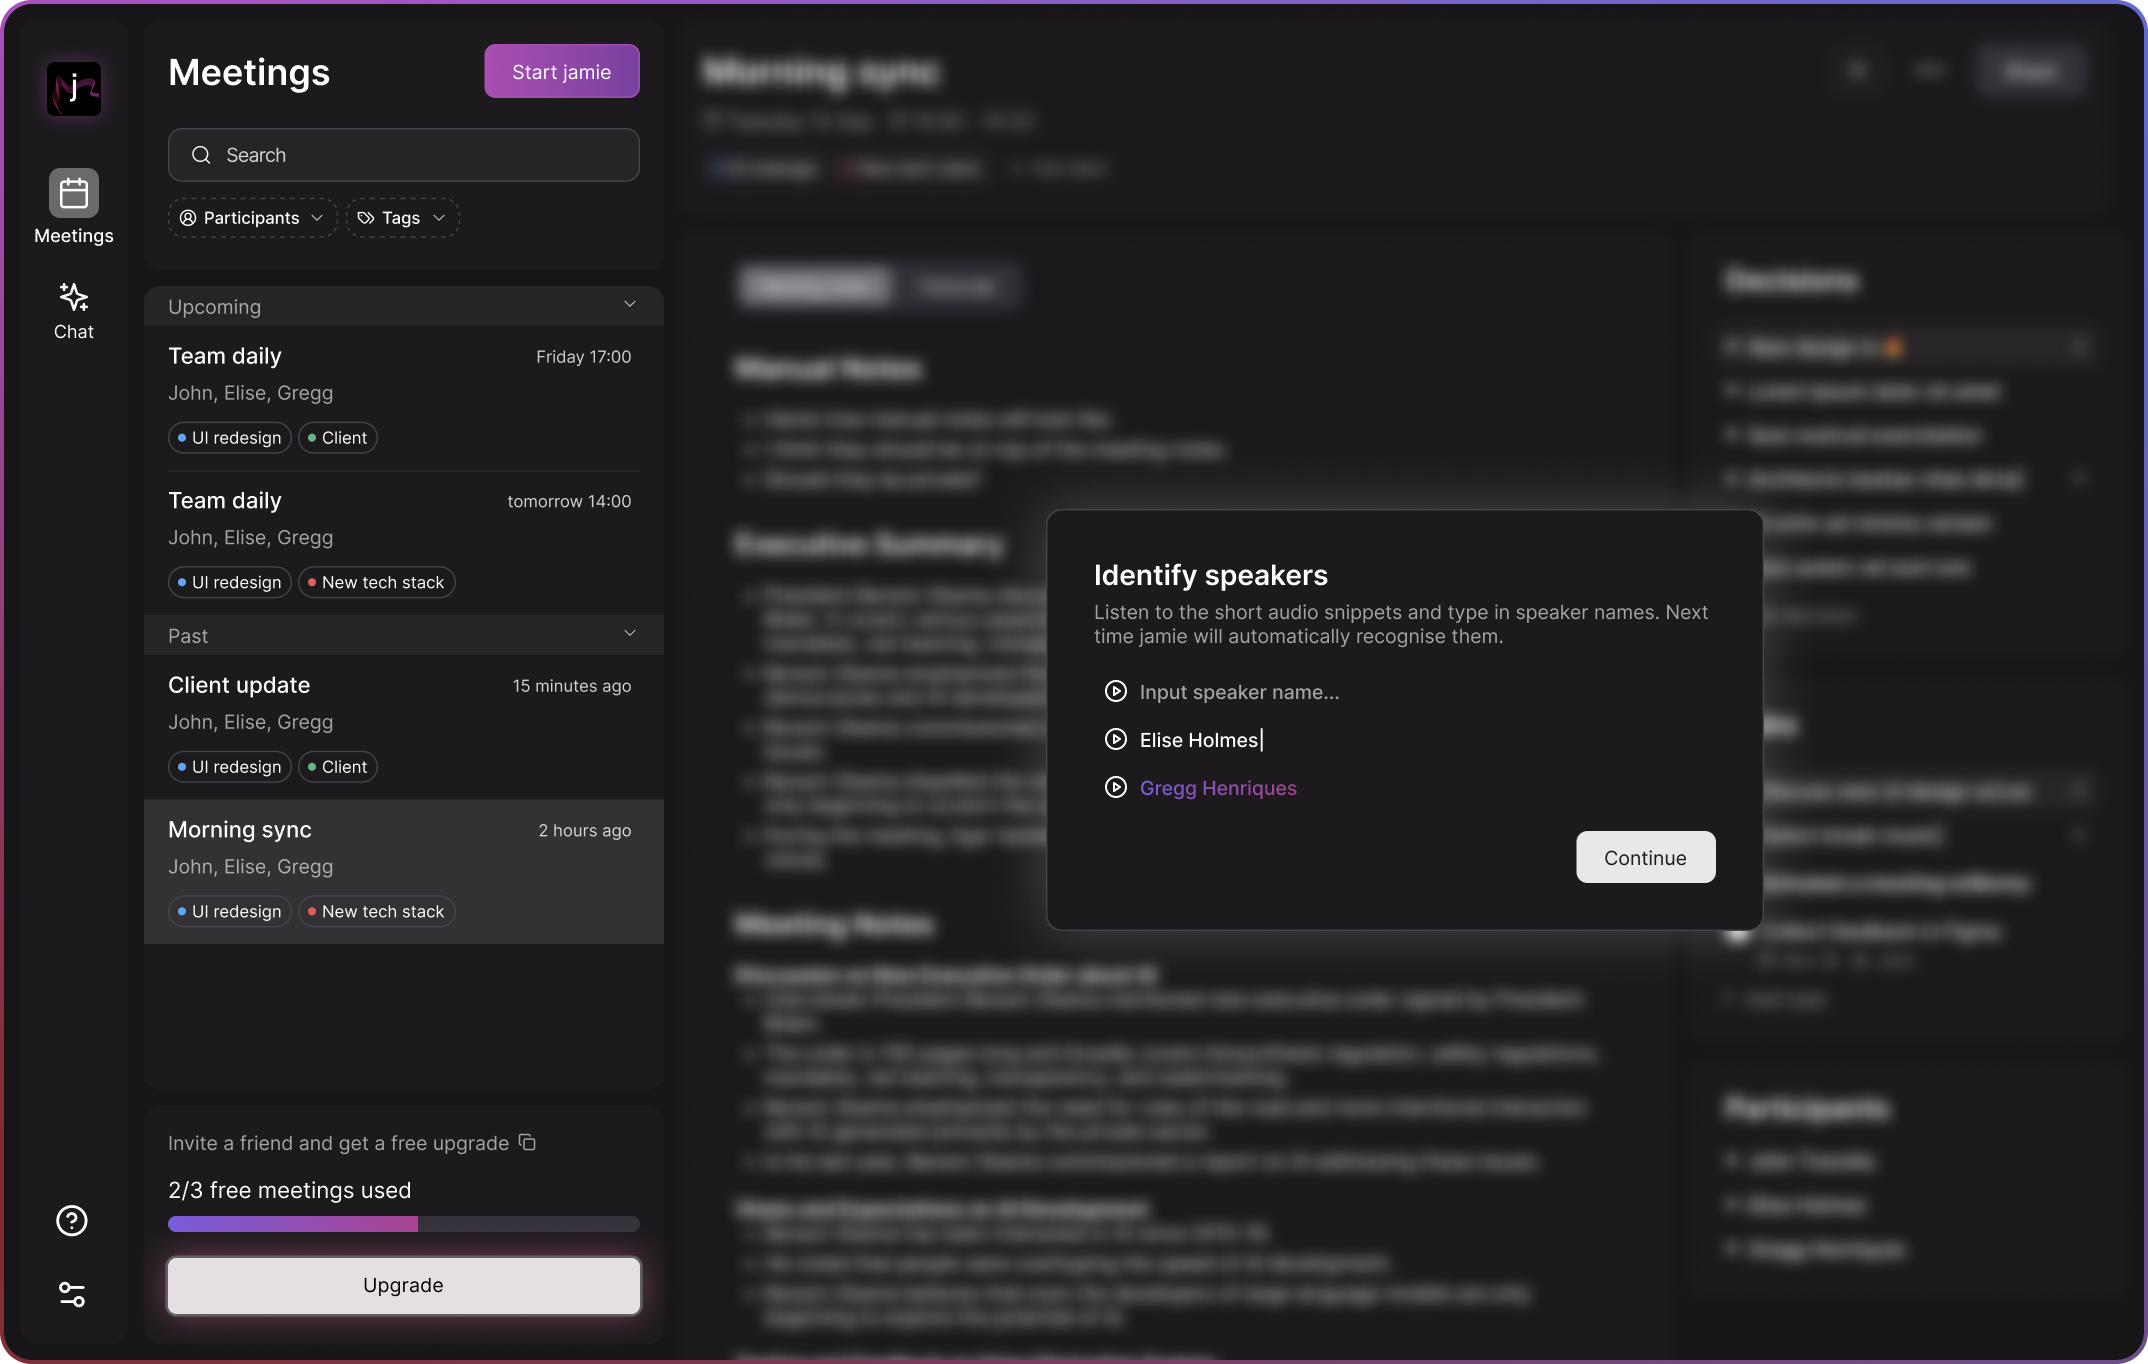The width and height of the screenshot is (2148, 1364).
Task: Click the Start jamie button
Action: coord(562,72)
